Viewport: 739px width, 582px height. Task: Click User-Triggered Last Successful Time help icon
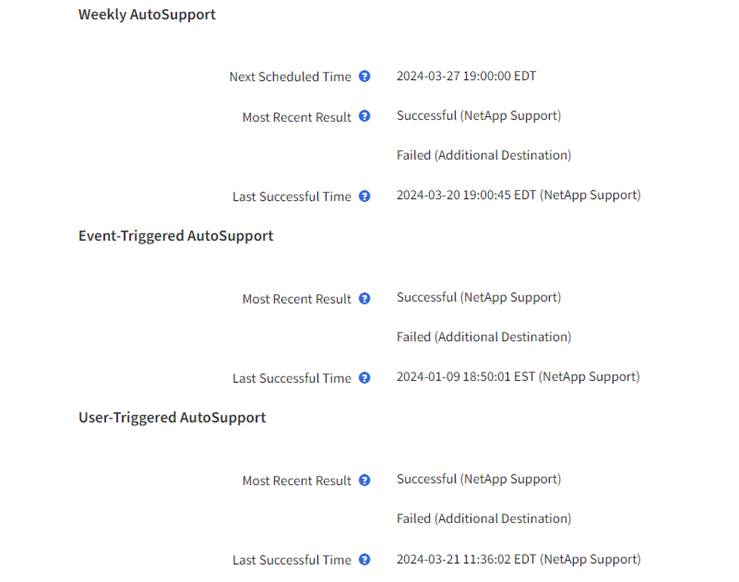click(365, 560)
